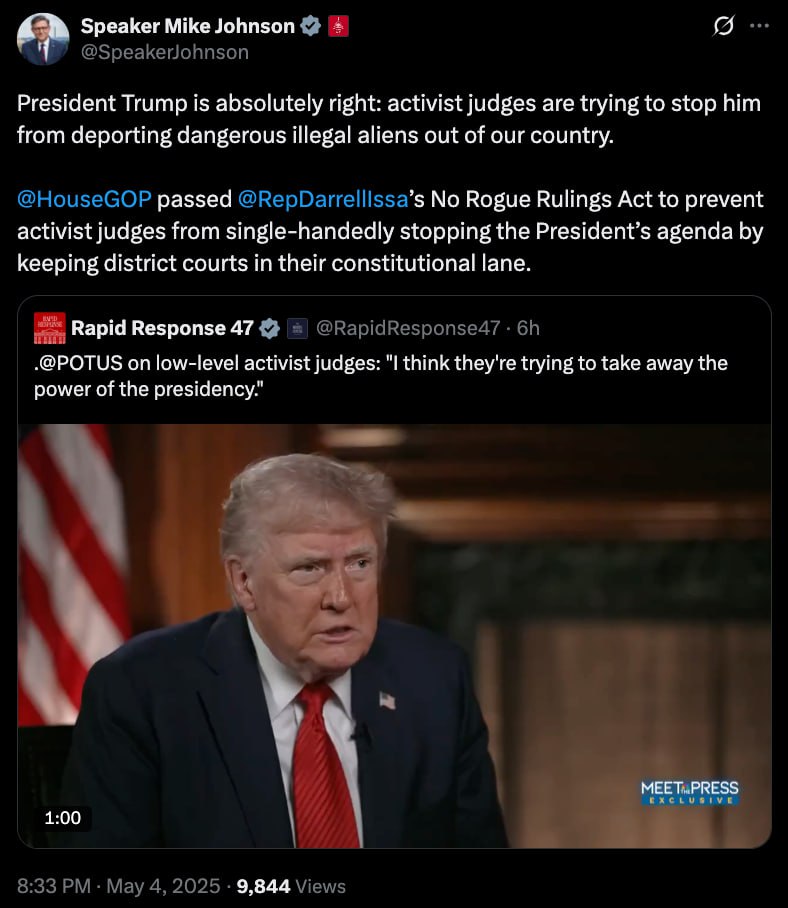The image size is (788, 908).
Task: Click the Grok slash-circle icon
Action: point(724,26)
